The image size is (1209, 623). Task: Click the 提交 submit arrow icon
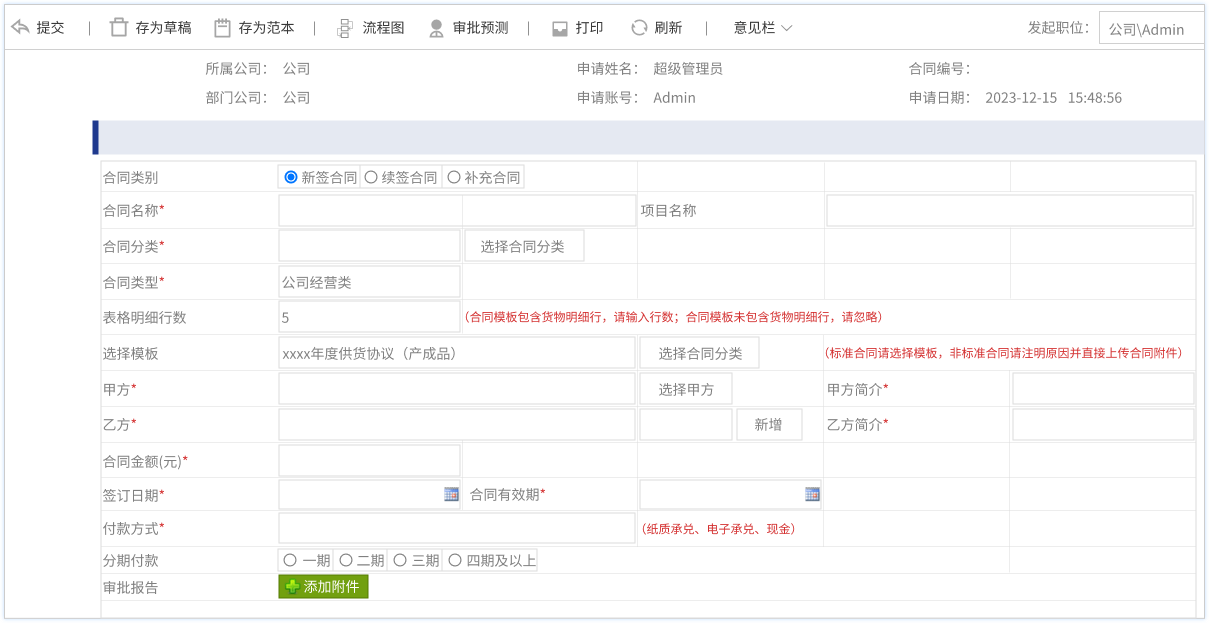pyautogui.click(x=20, y=27)
